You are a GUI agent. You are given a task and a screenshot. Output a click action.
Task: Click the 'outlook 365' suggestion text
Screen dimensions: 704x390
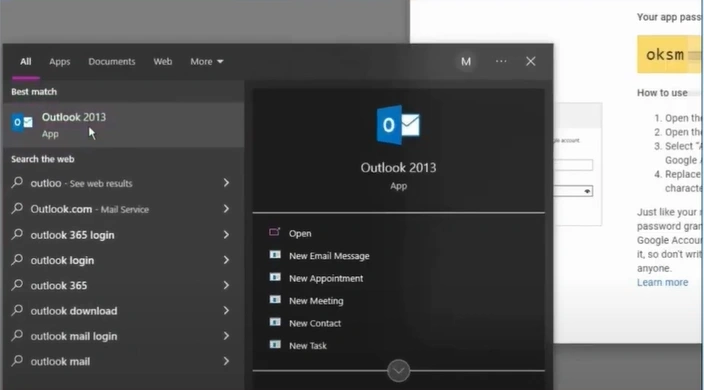tap(58, 285)
